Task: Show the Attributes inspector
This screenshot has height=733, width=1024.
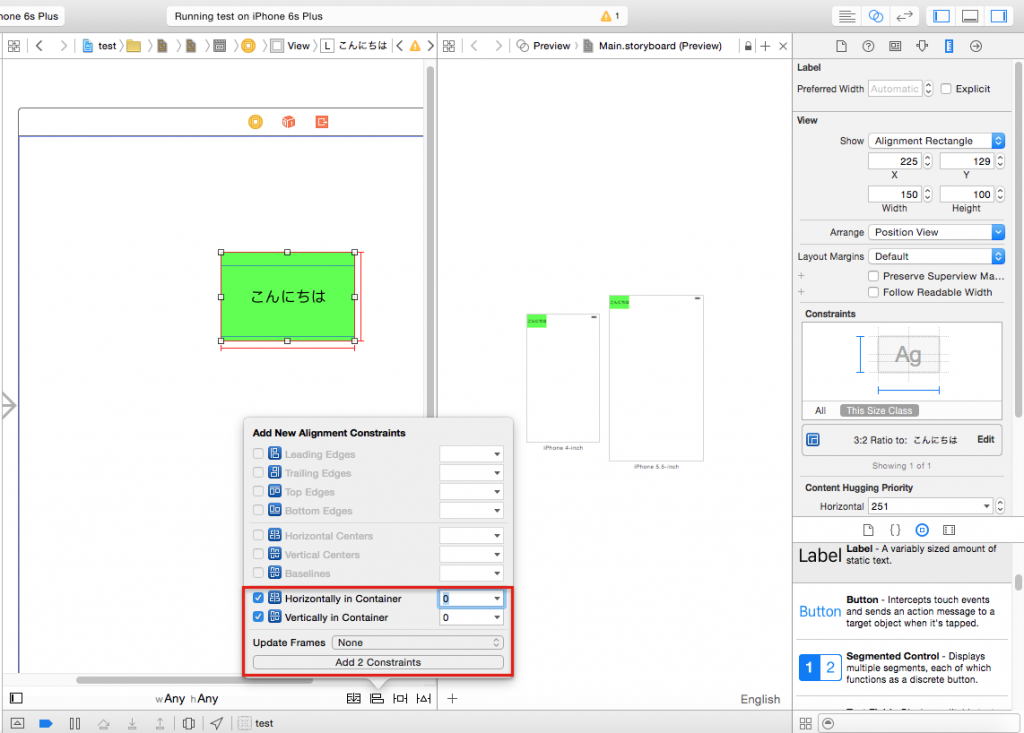Action: 921,46
